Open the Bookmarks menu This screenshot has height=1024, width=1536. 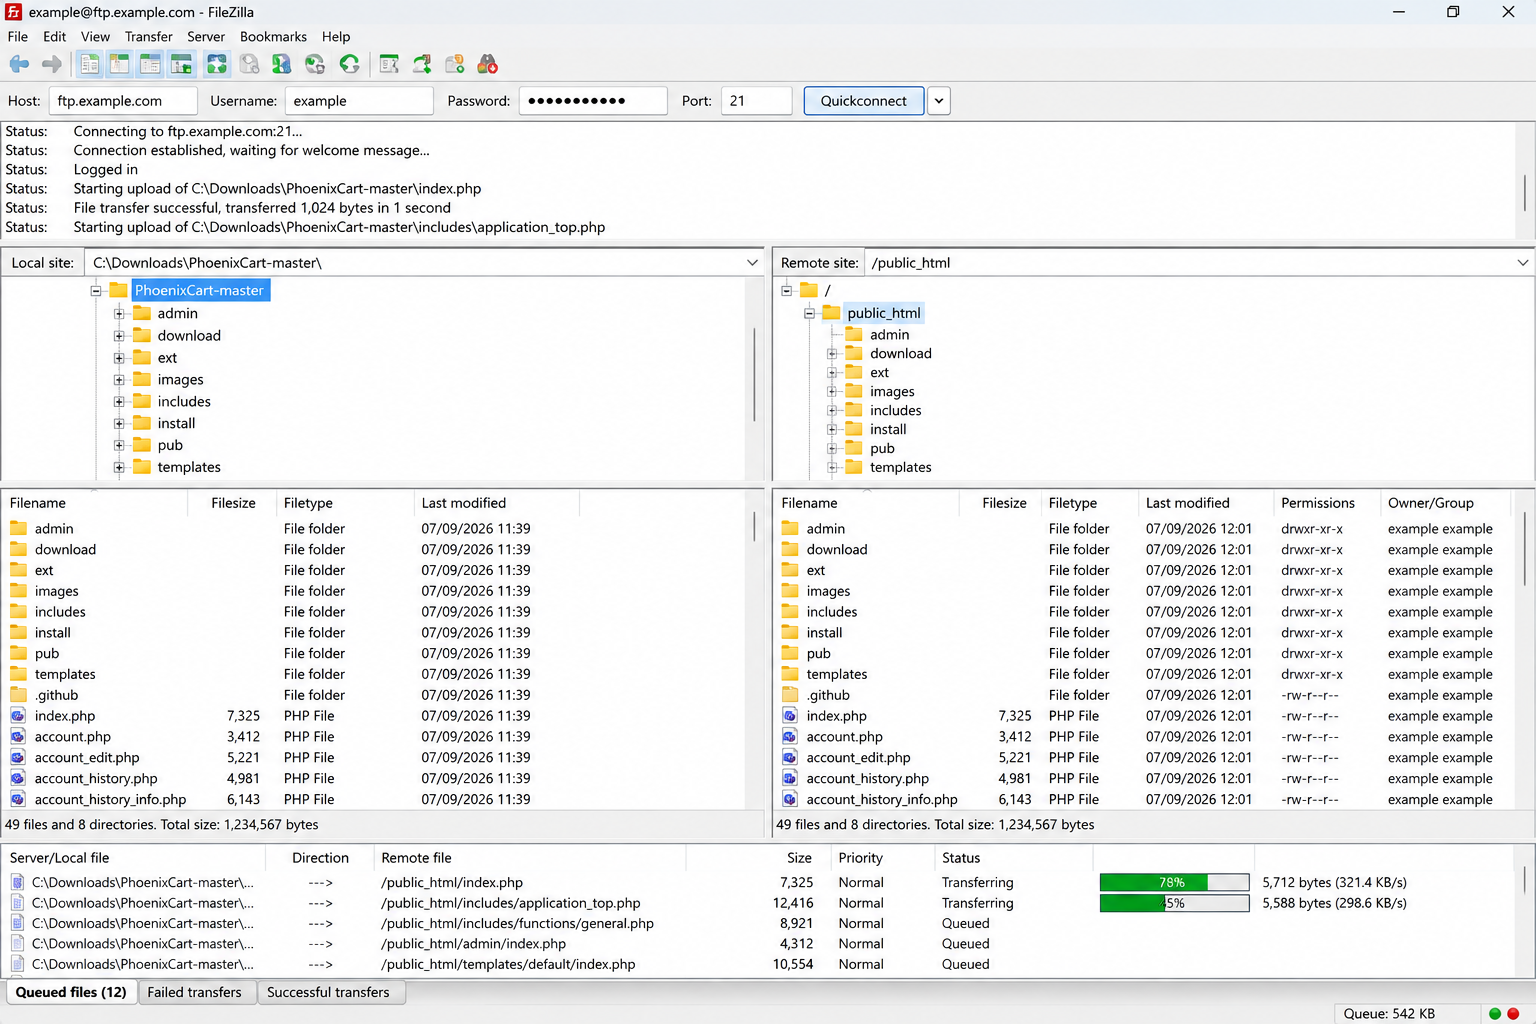pyautogui.click(x=273, y=37)
